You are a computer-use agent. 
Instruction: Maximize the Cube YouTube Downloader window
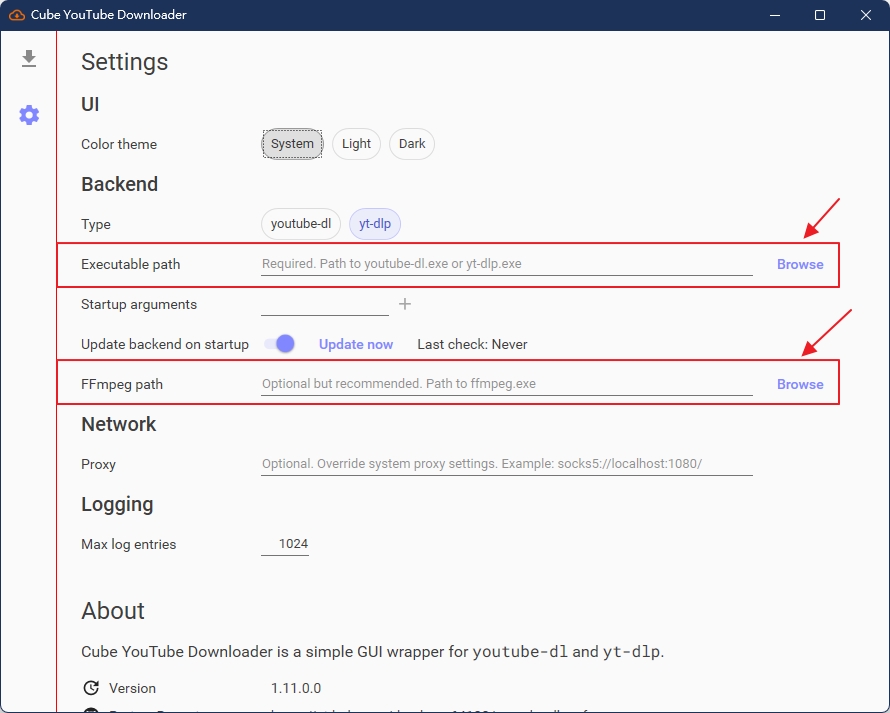820,15
